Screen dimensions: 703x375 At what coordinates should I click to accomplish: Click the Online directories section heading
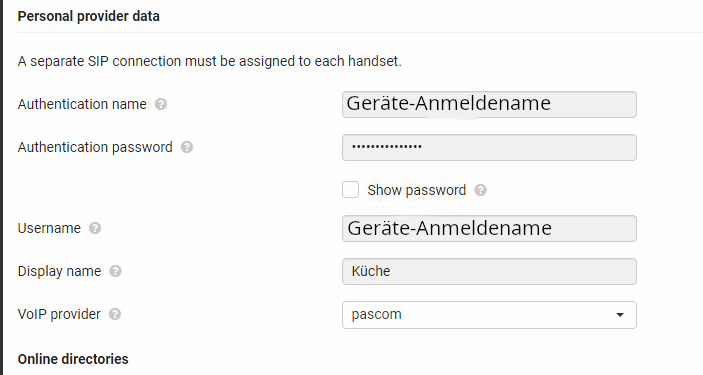(x=73, y=359)
